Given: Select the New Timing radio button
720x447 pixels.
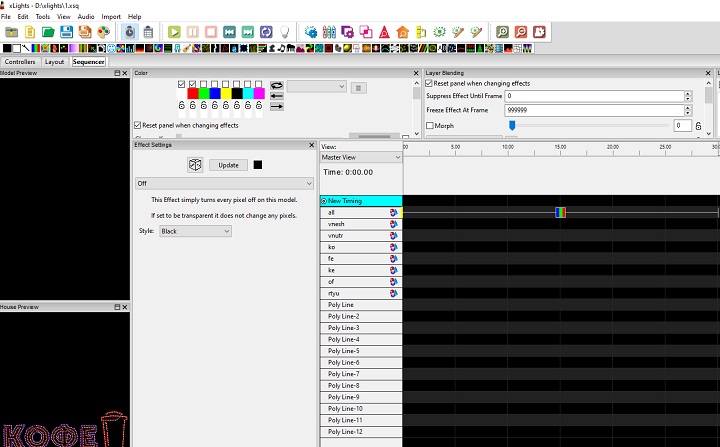Looking at the screenshot, I should [324, 201].
